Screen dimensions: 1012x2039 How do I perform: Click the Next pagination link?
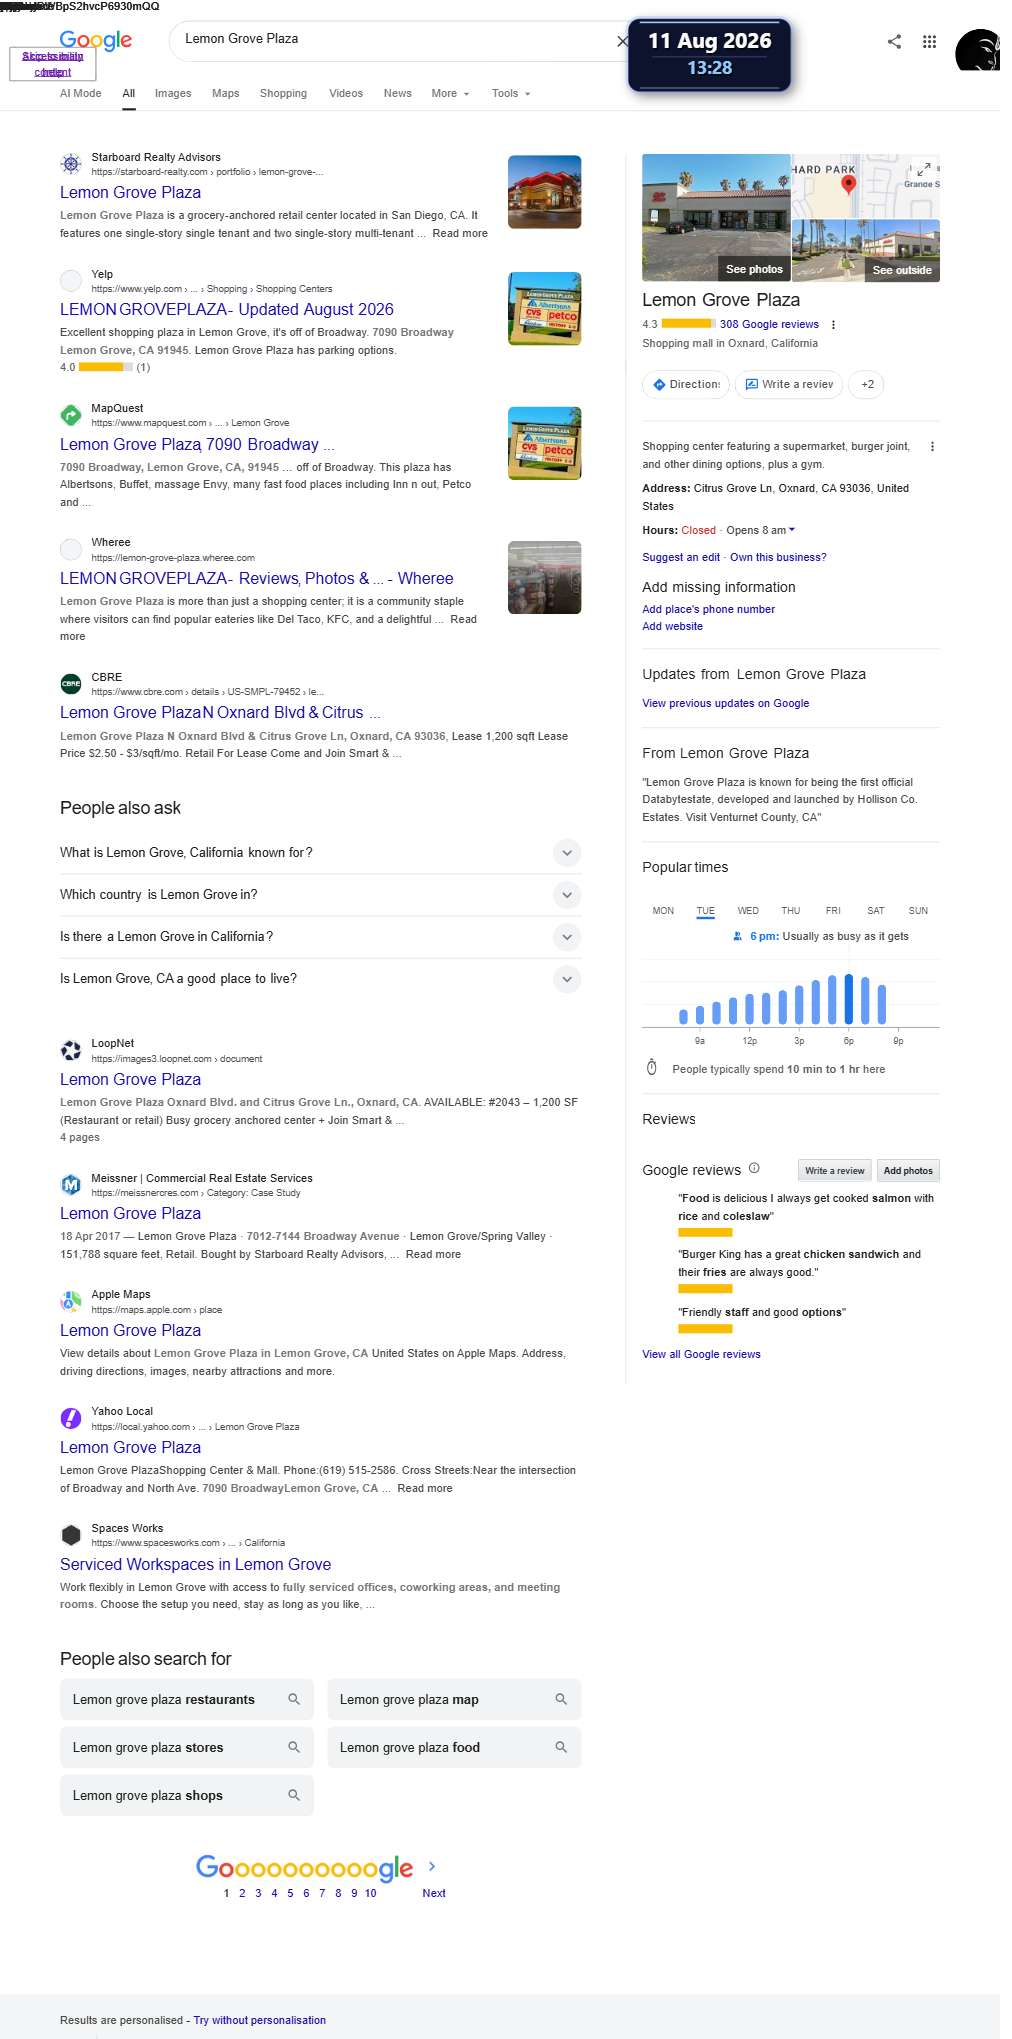pyautogui.click(x=434, y=1893)
